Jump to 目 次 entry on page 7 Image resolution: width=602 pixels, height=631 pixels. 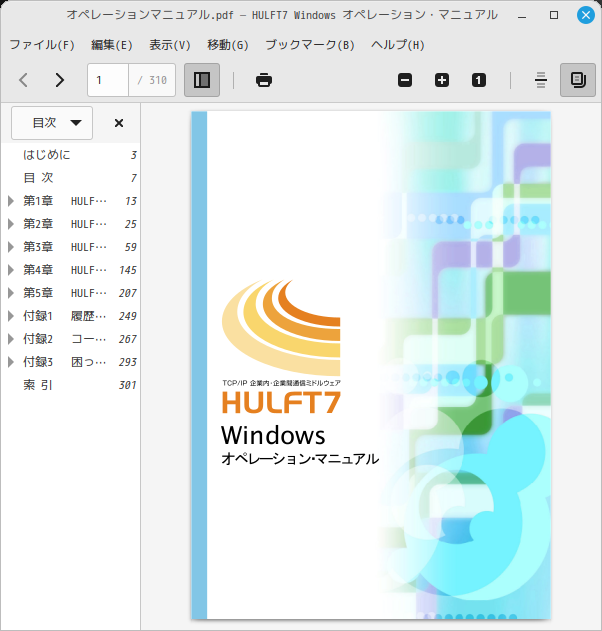point(70,178)
